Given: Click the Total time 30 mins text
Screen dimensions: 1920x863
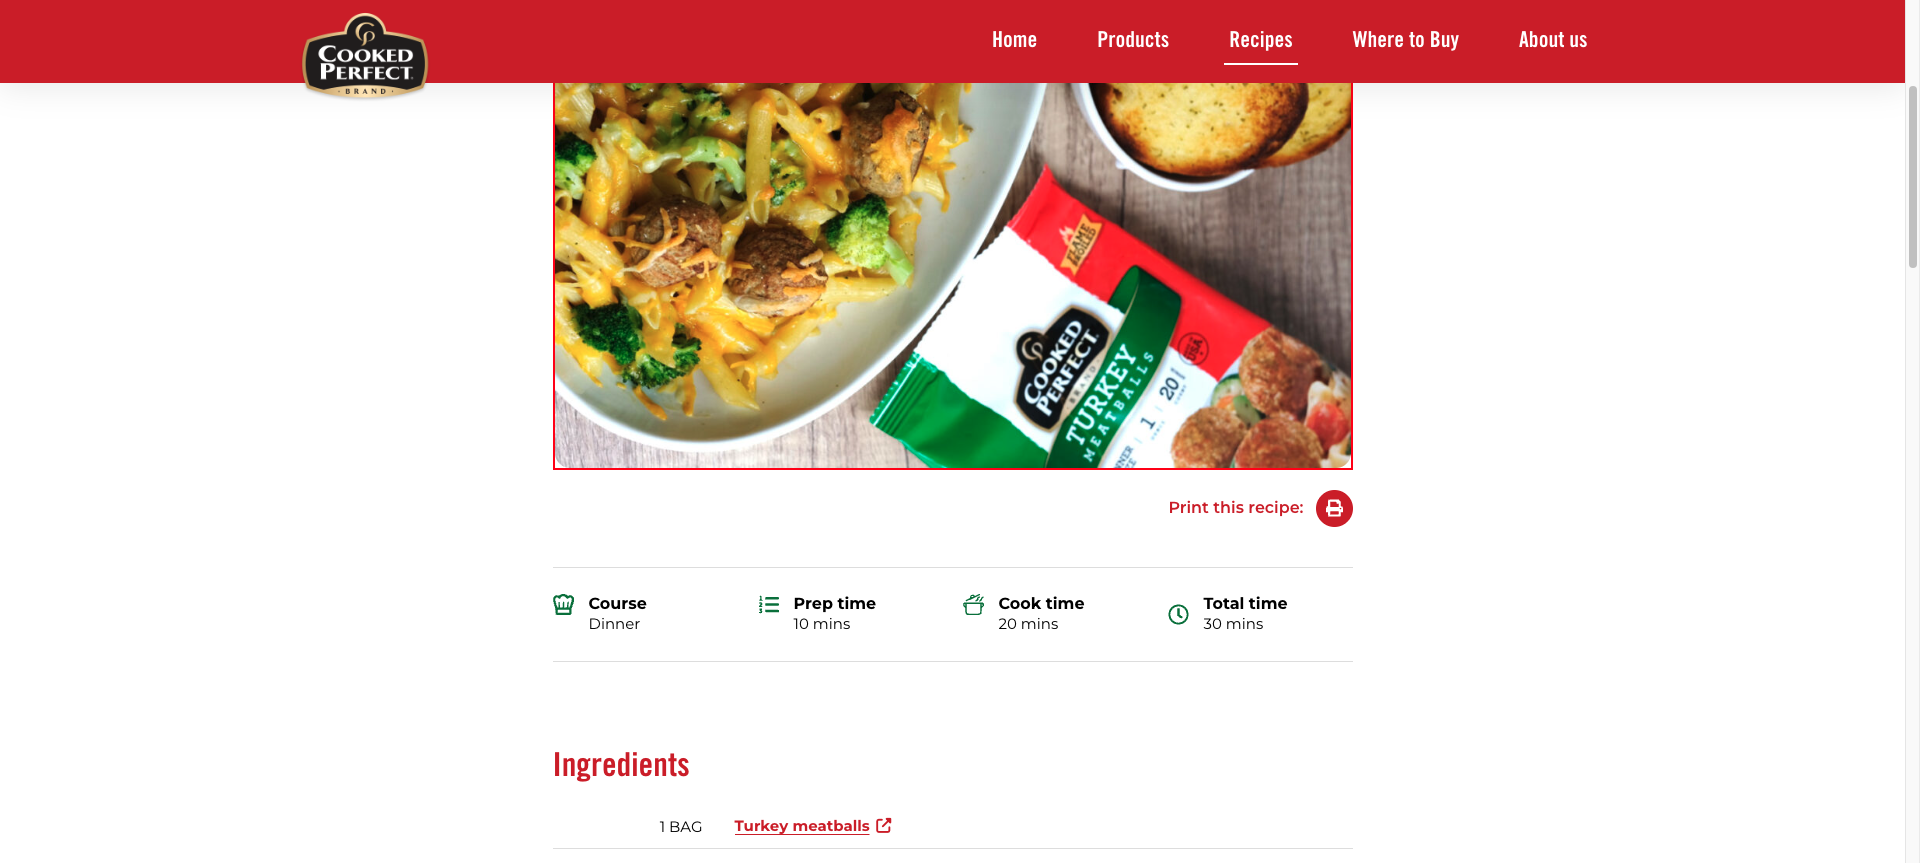Looking at the screenshot, I should tap(1245, 613).
